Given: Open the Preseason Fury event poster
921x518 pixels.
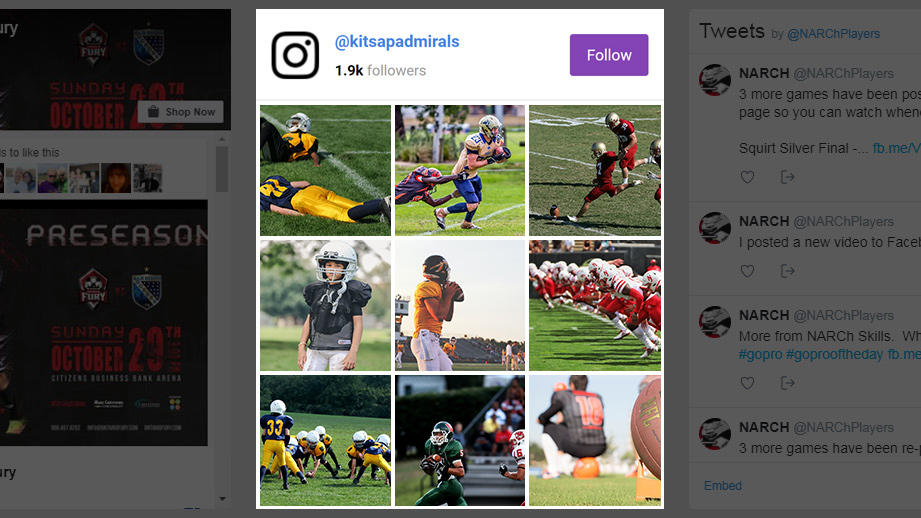Looking at the screenshot, I should coord(103,322).
